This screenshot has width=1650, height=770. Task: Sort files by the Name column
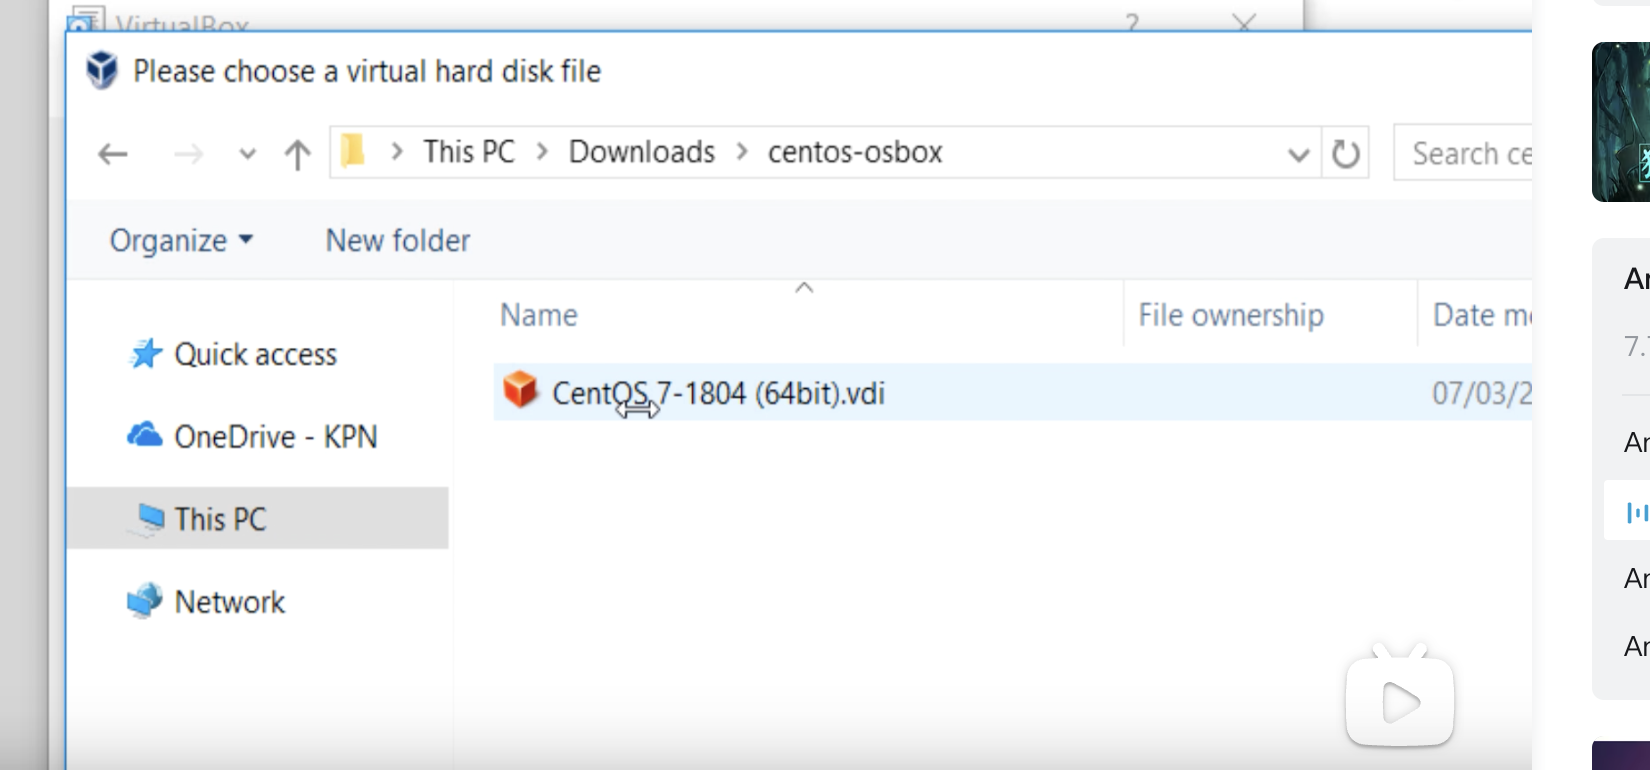(x=539, y=315)
